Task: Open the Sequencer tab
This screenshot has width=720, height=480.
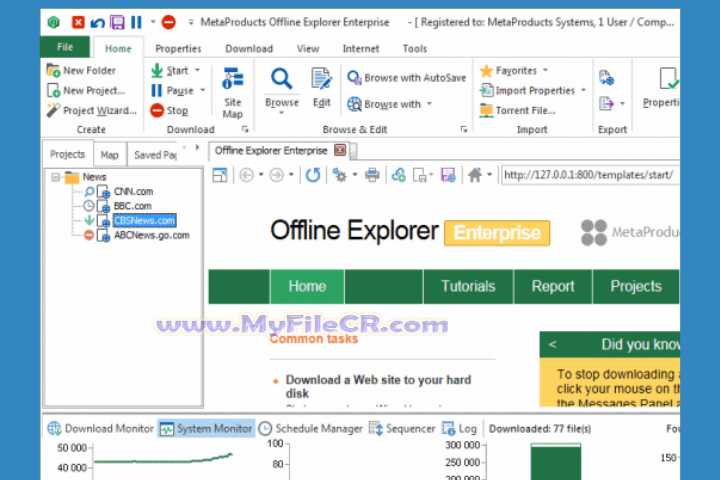Action: click(x=402, y=429)
